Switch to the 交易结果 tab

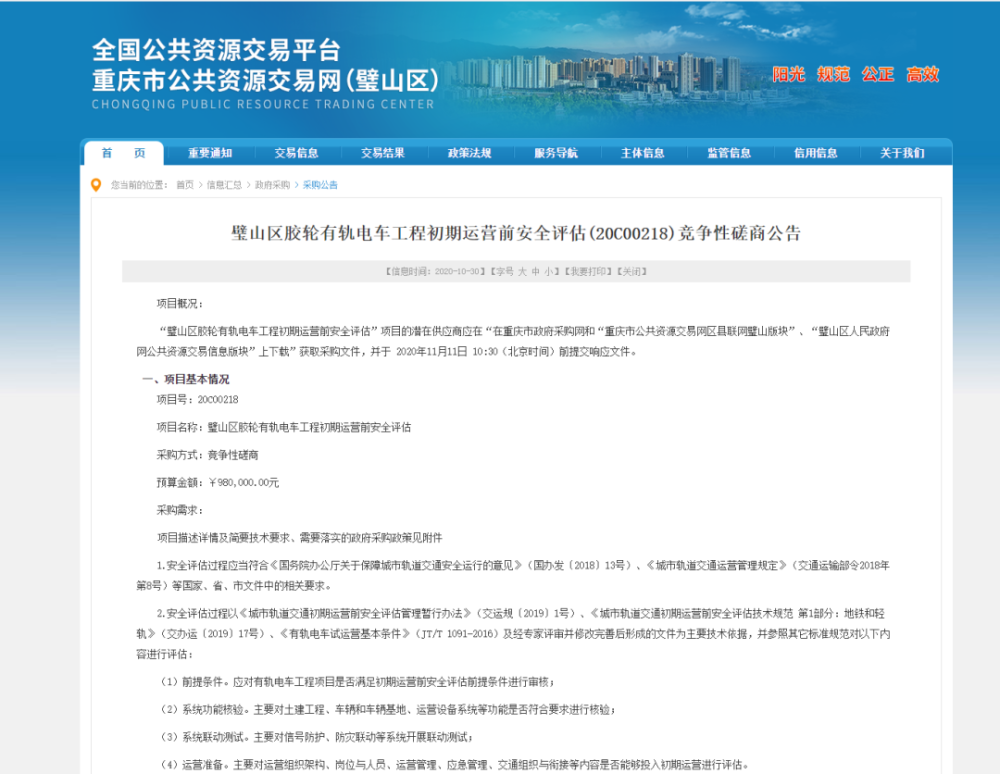tap(383, 153)
